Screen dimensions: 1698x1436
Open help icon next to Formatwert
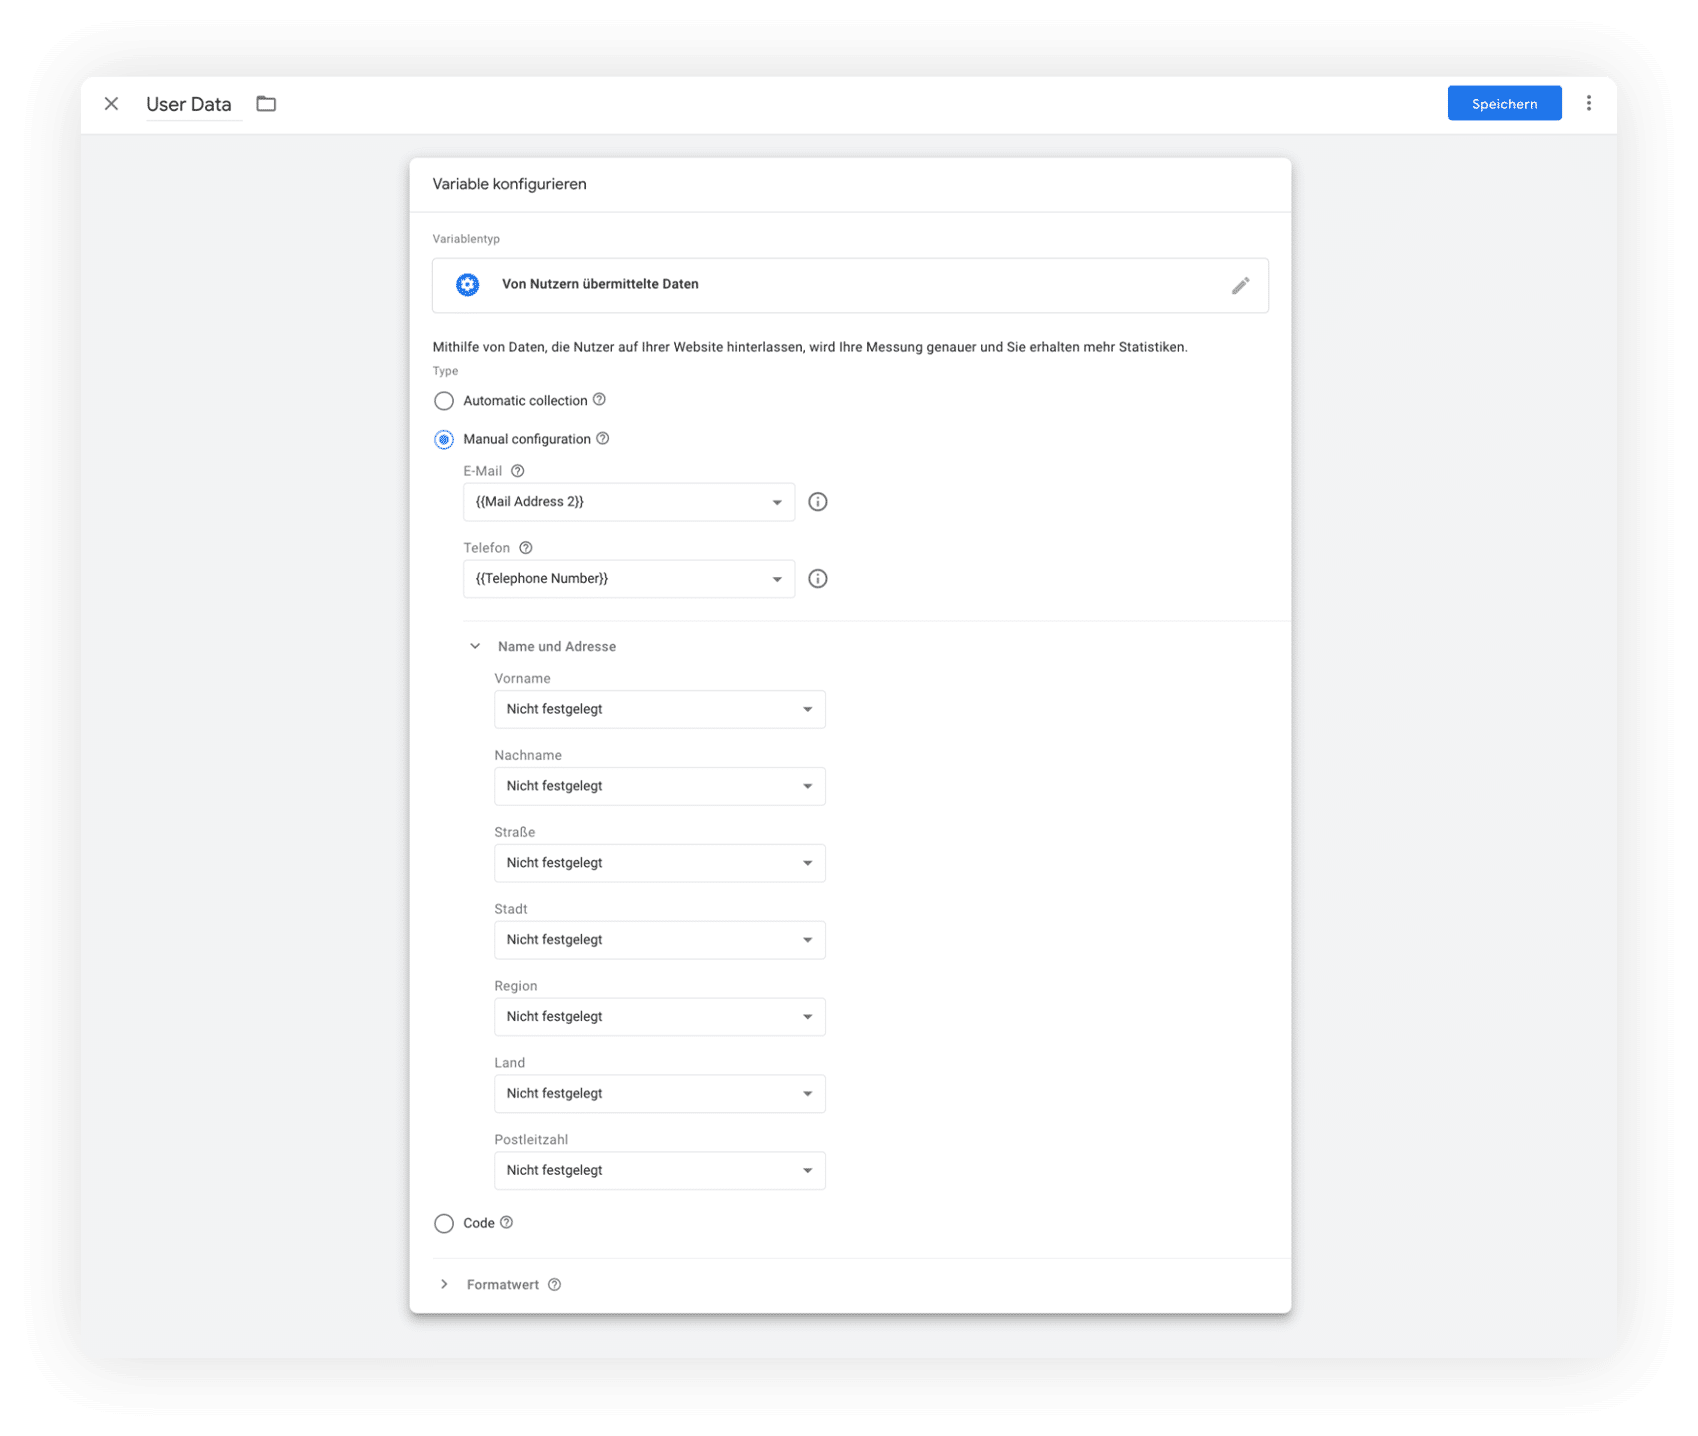click(x=554, y=1285)
